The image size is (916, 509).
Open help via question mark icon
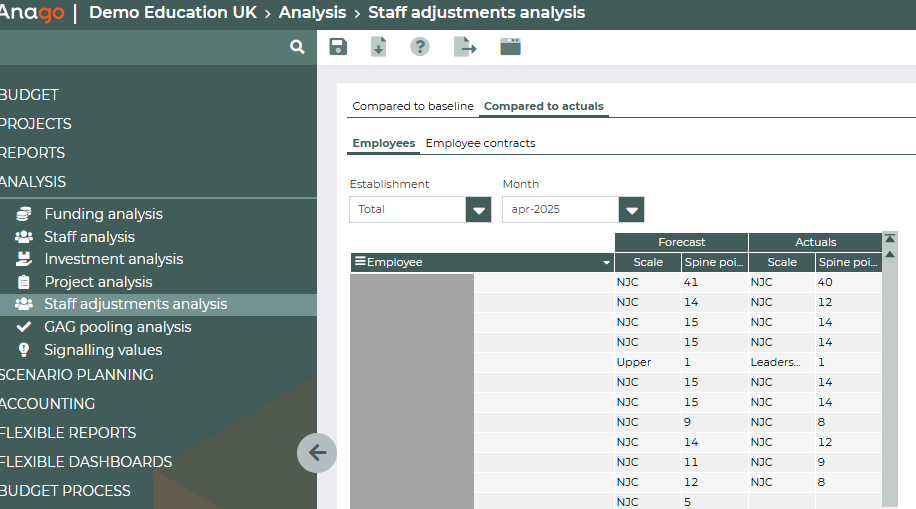[420, 47]
